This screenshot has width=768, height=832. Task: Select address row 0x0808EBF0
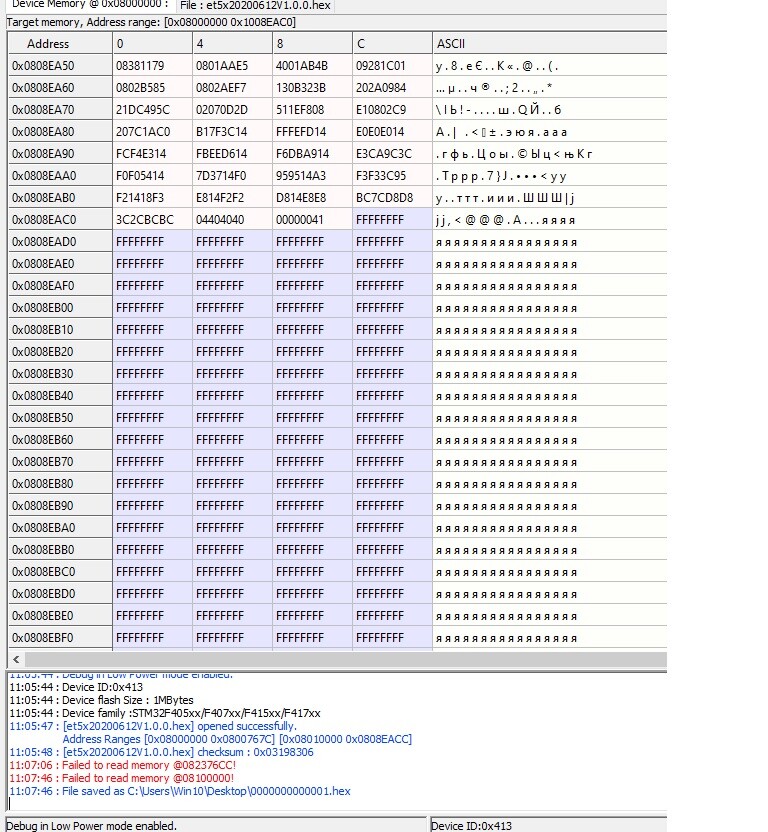pos(60,638)
